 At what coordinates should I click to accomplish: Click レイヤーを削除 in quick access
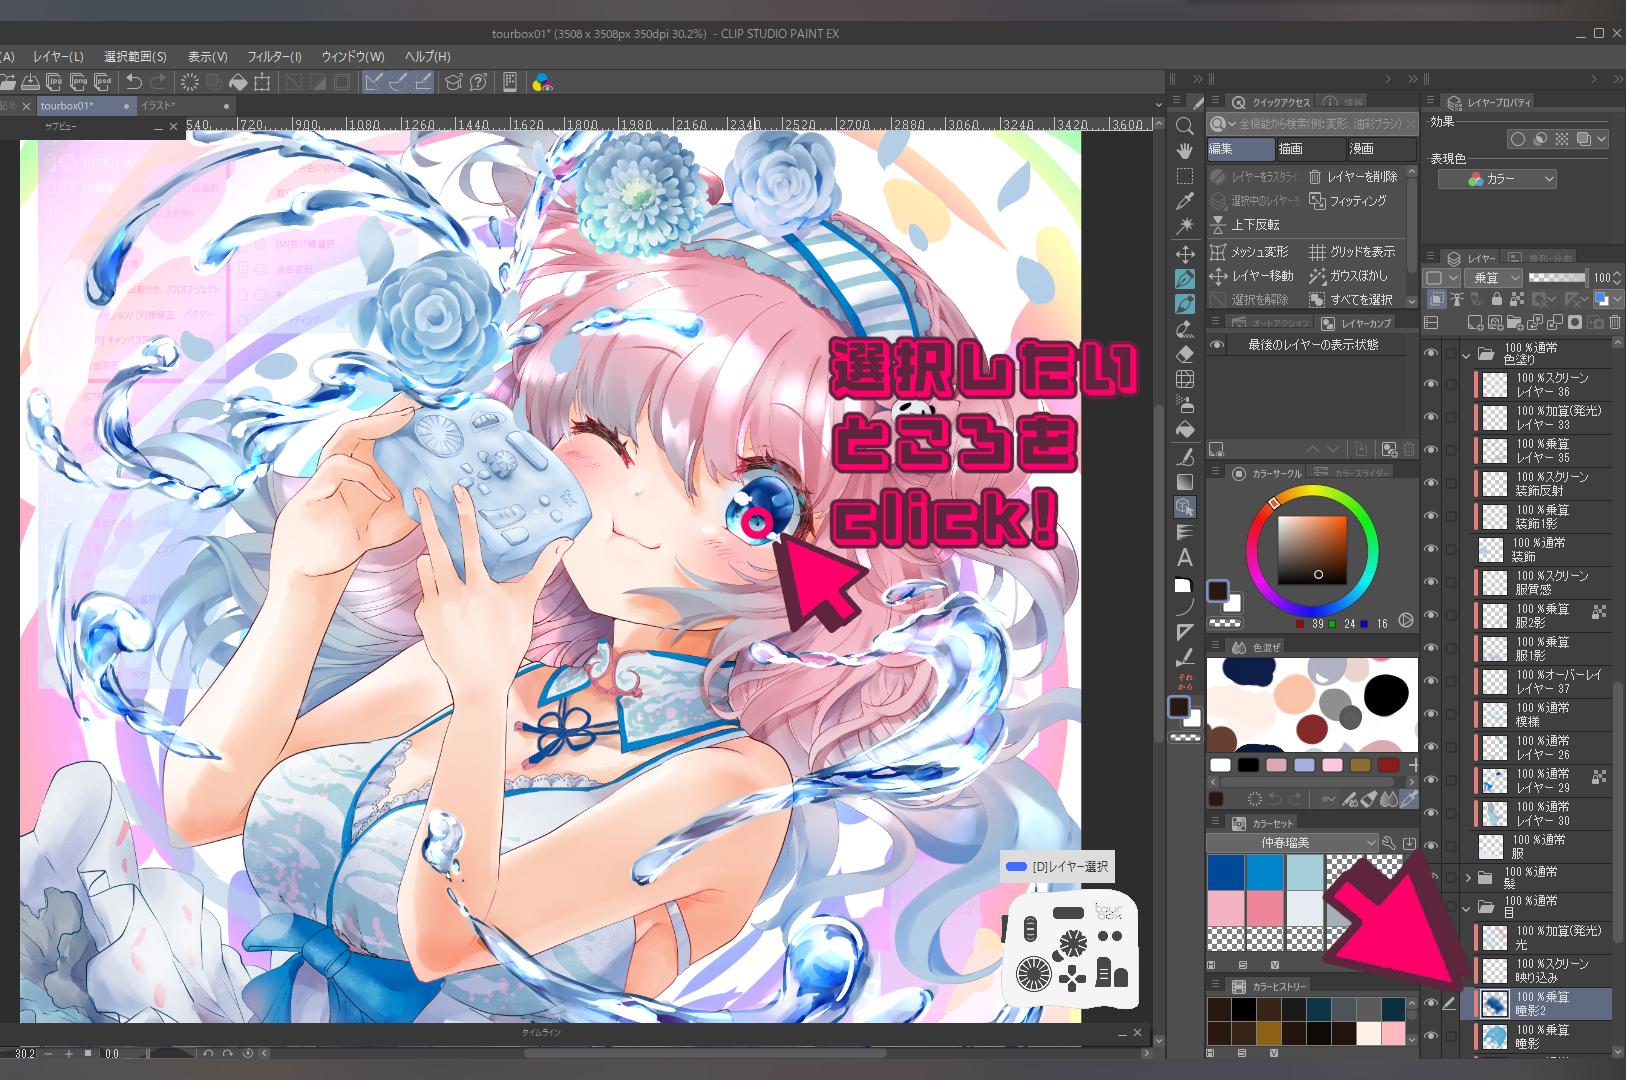tap(1353, 177)
